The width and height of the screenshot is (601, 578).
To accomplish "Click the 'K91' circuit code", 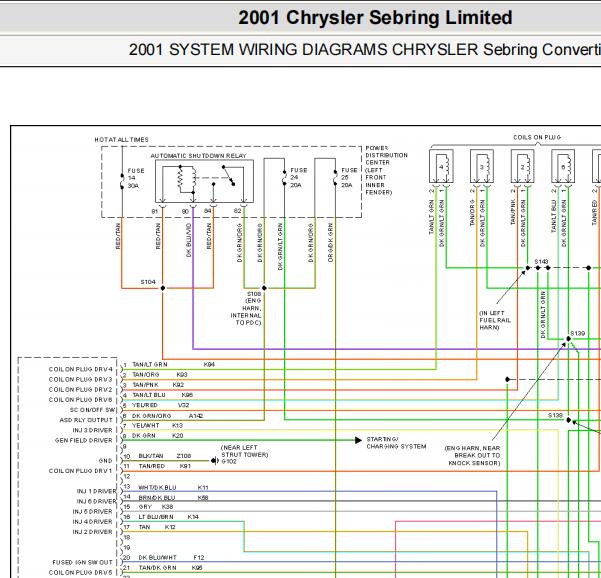I will coord(185,466).
